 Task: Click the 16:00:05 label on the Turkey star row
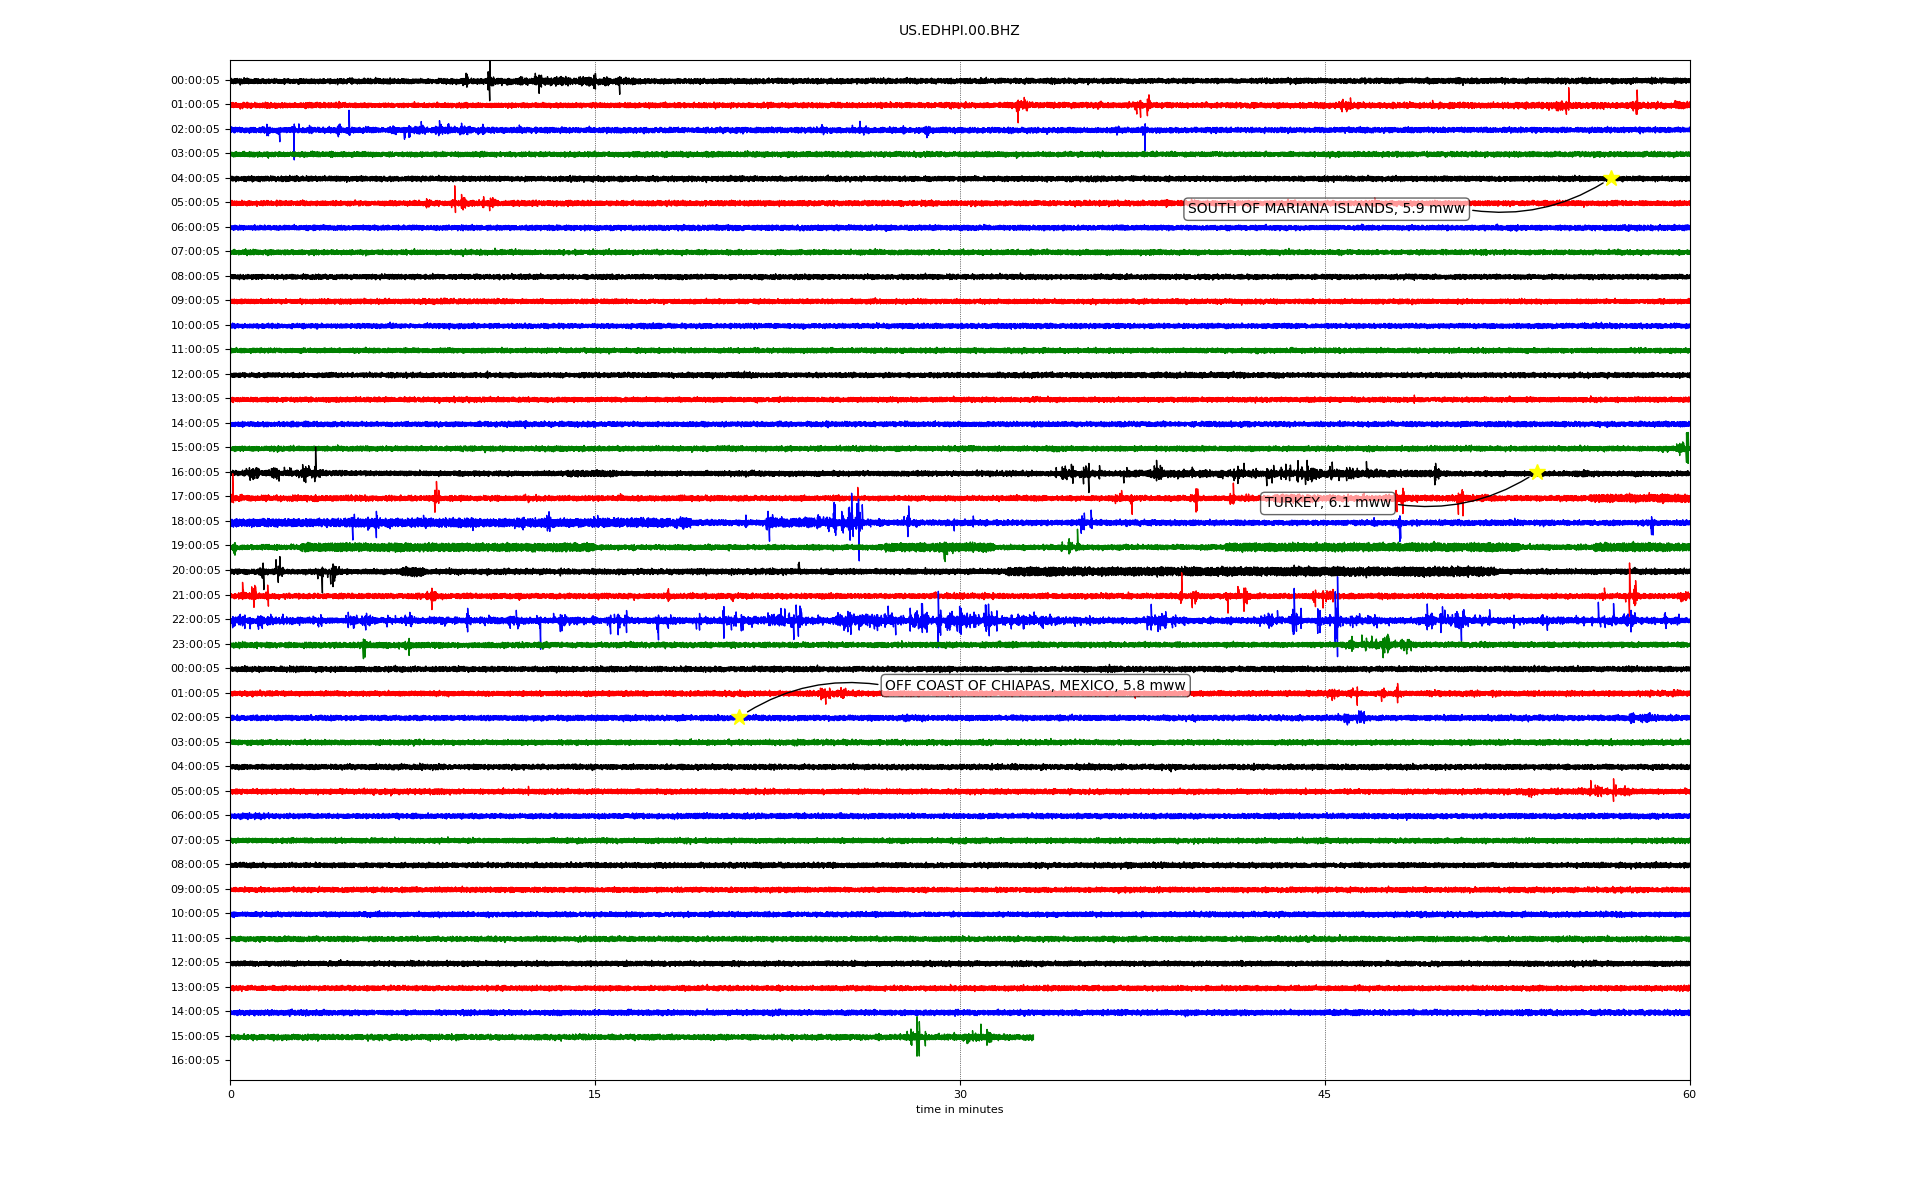pyautogui.click(x=195, y=473)
